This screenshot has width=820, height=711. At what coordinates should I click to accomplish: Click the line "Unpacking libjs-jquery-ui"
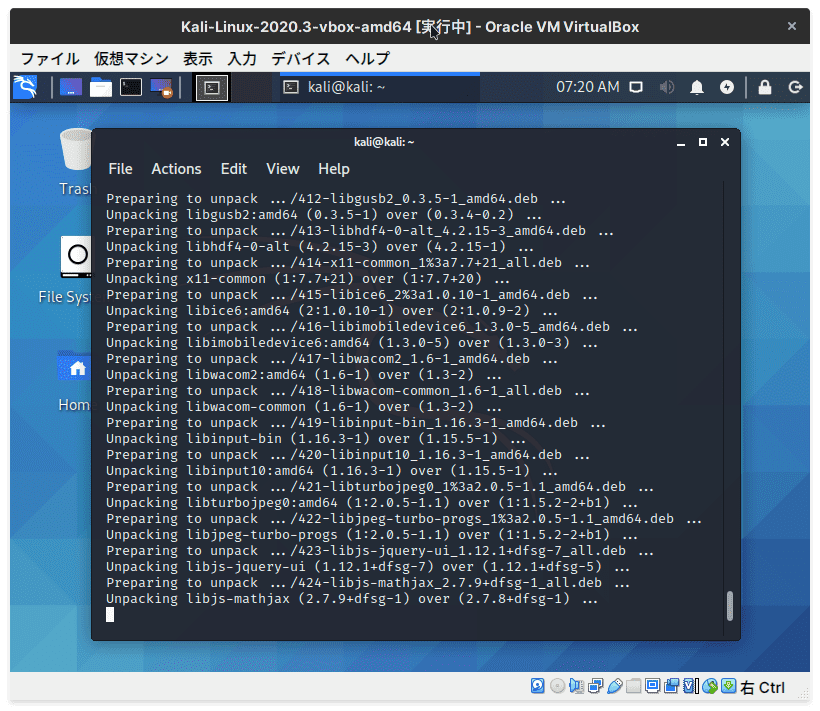coord(368,567)
